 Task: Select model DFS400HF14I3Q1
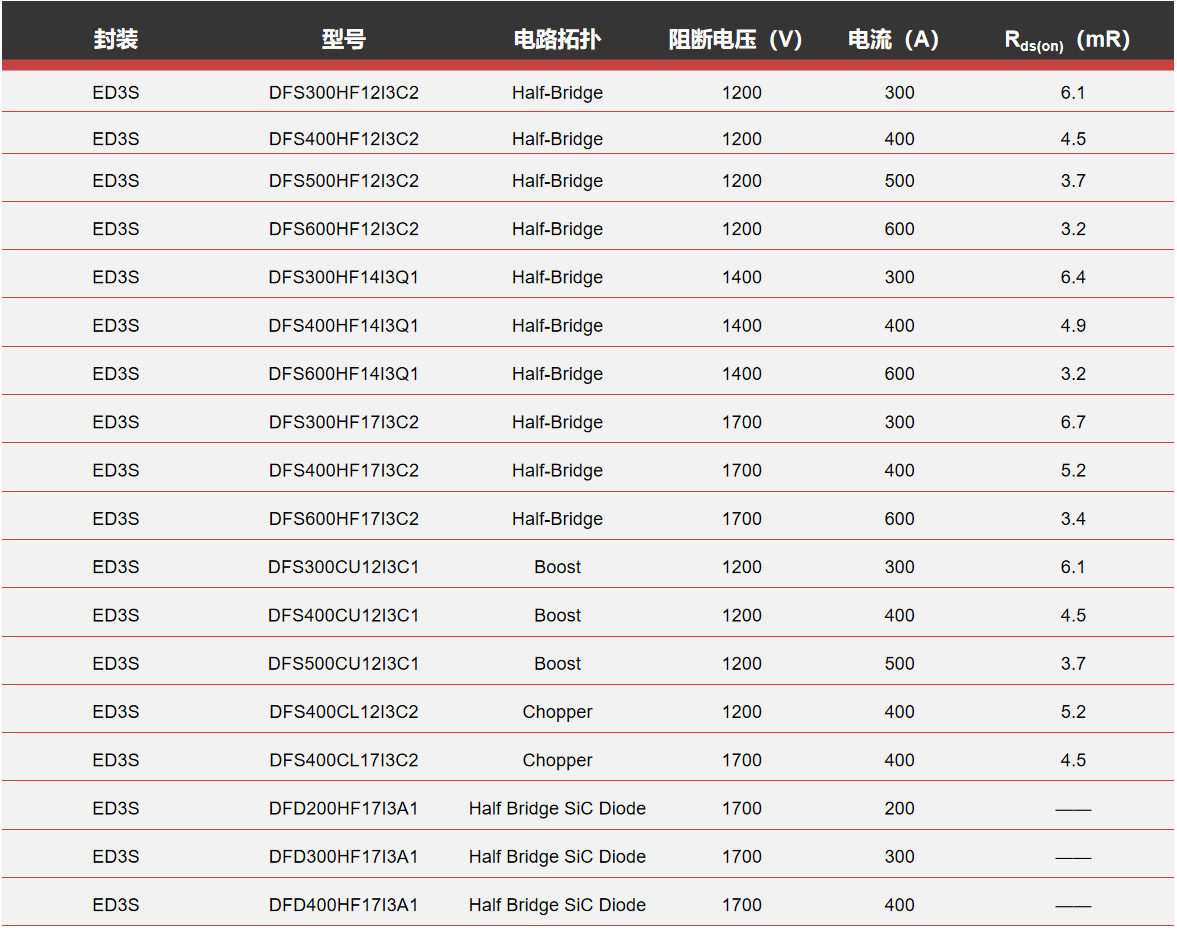(344, 325)
